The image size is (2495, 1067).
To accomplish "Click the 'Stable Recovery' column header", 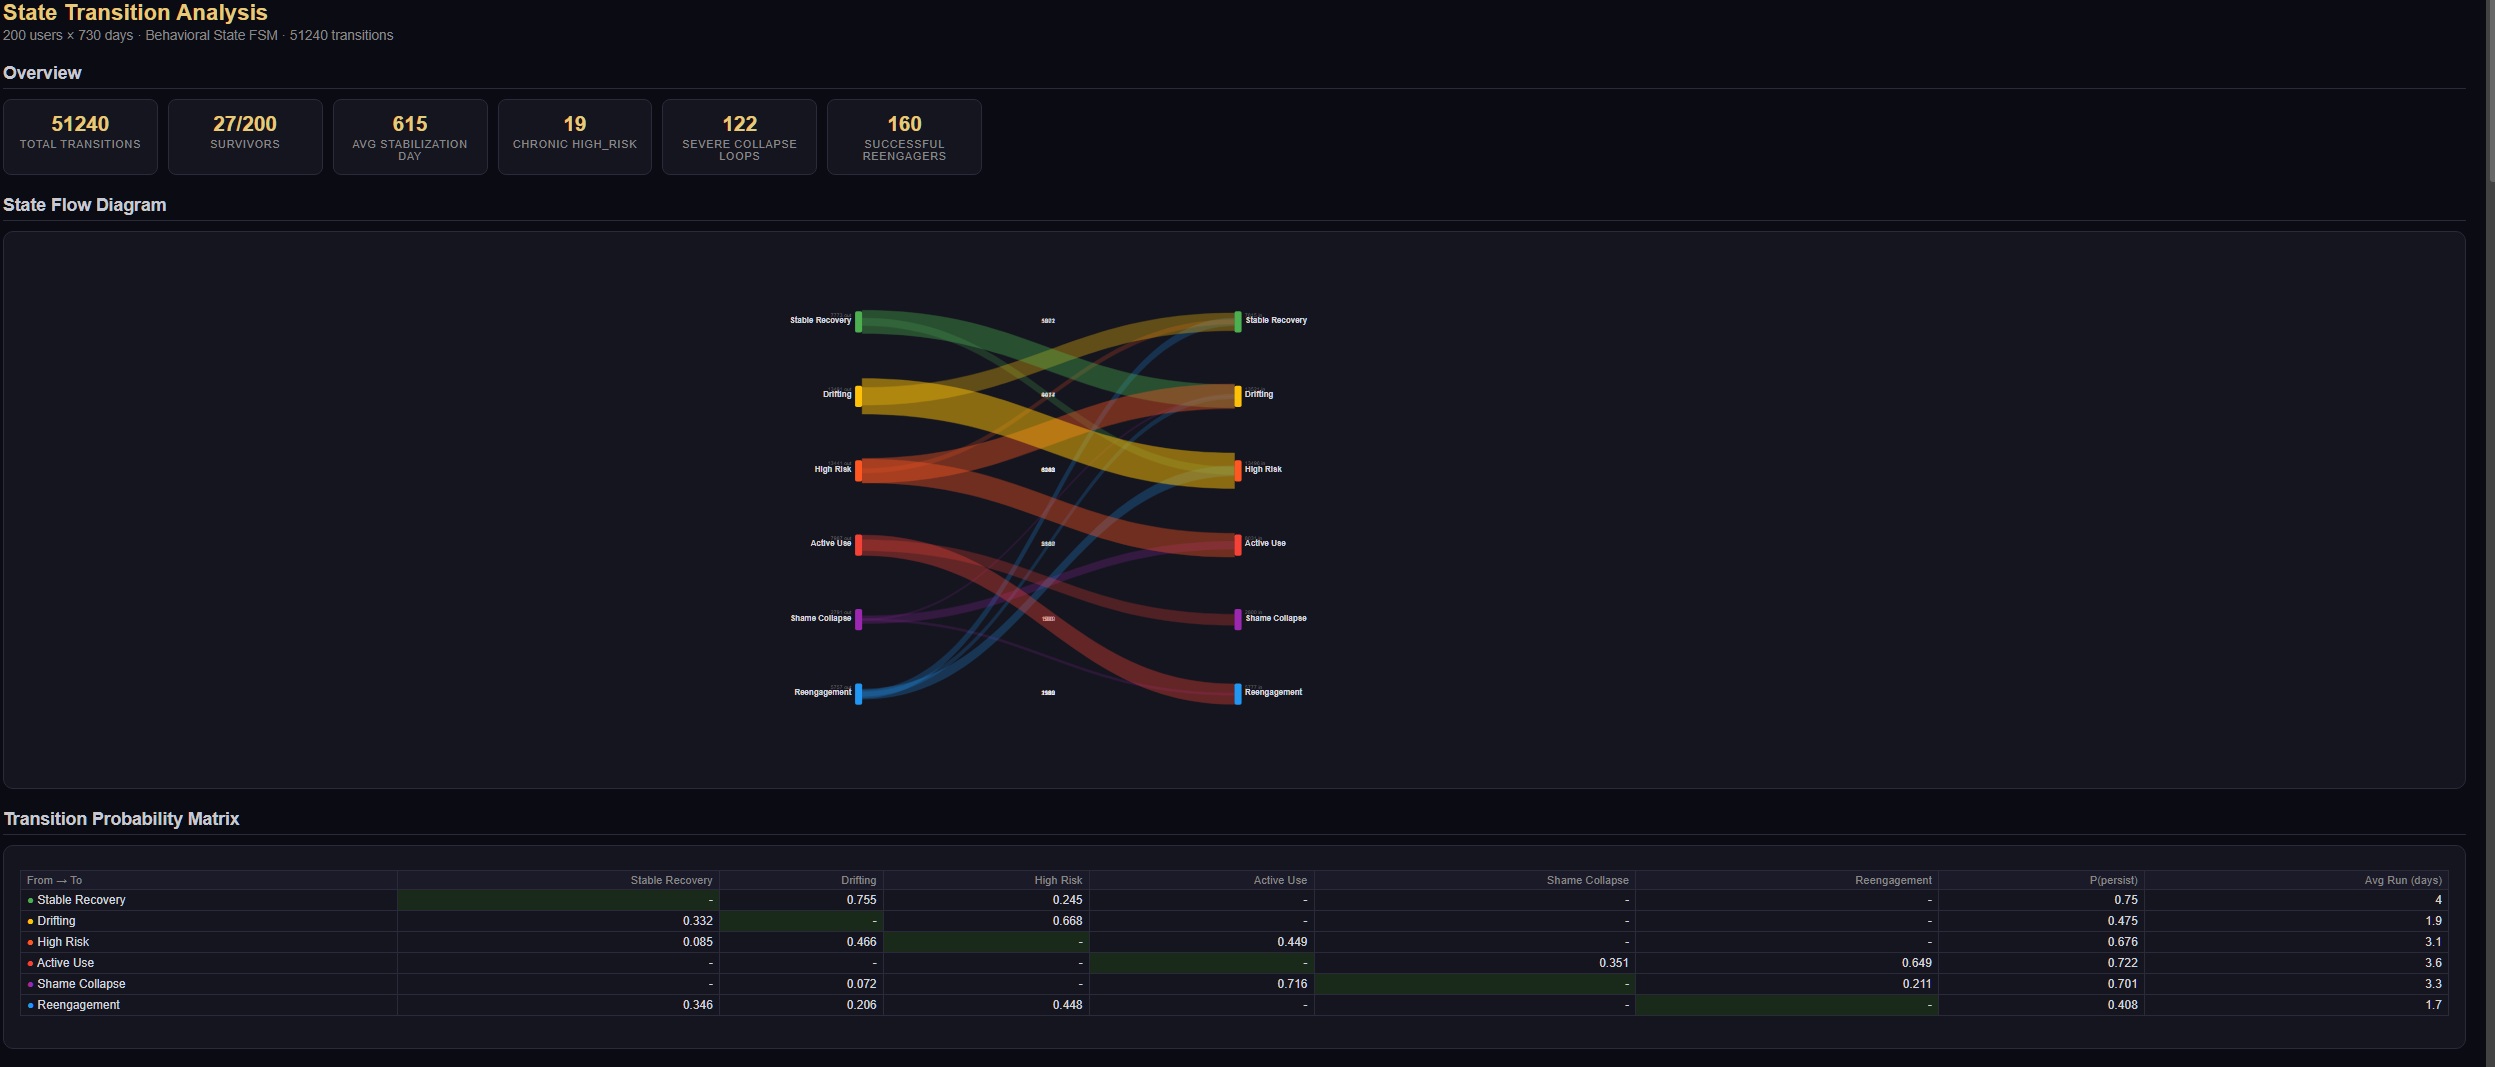I will pos(558,880).
